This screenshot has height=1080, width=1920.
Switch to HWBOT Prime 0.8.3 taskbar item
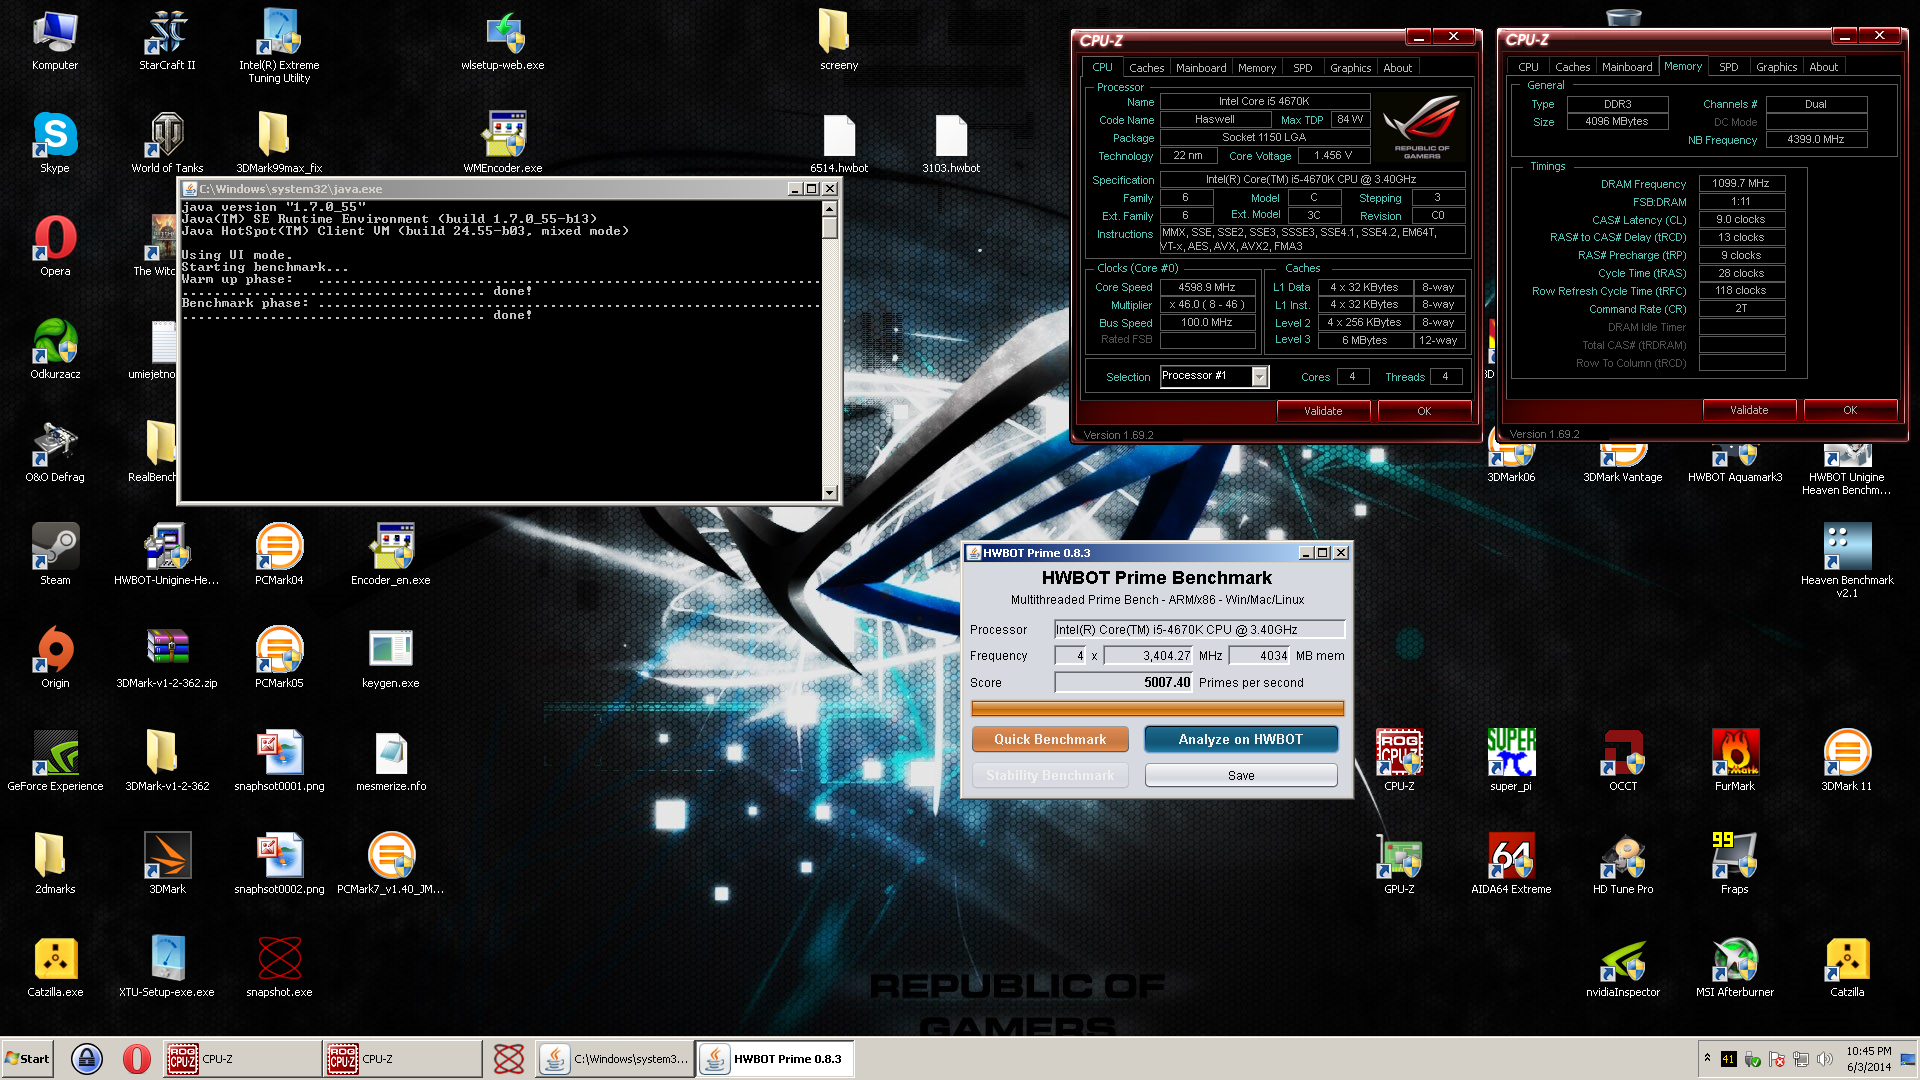coord(775,1059)
